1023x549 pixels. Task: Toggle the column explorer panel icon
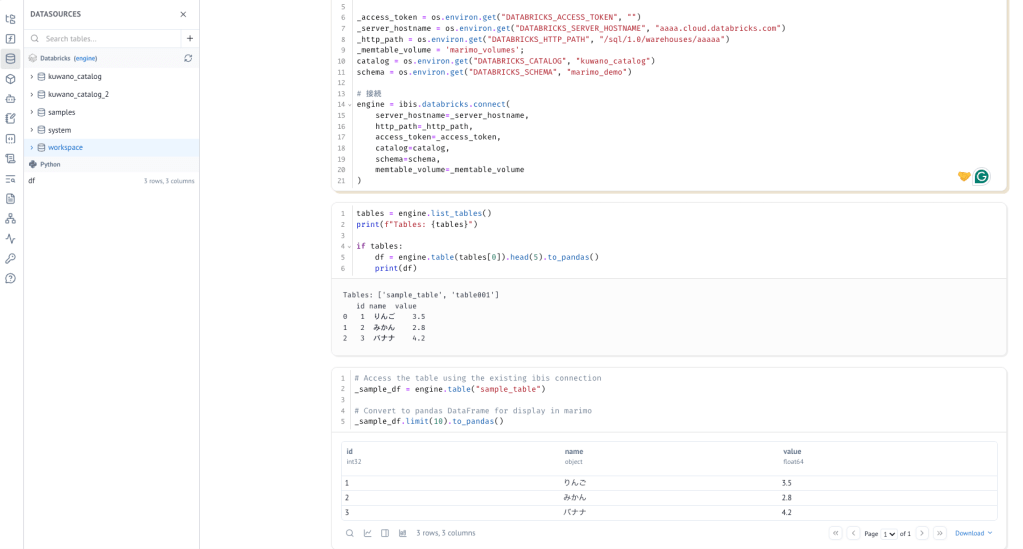(385, 533)
